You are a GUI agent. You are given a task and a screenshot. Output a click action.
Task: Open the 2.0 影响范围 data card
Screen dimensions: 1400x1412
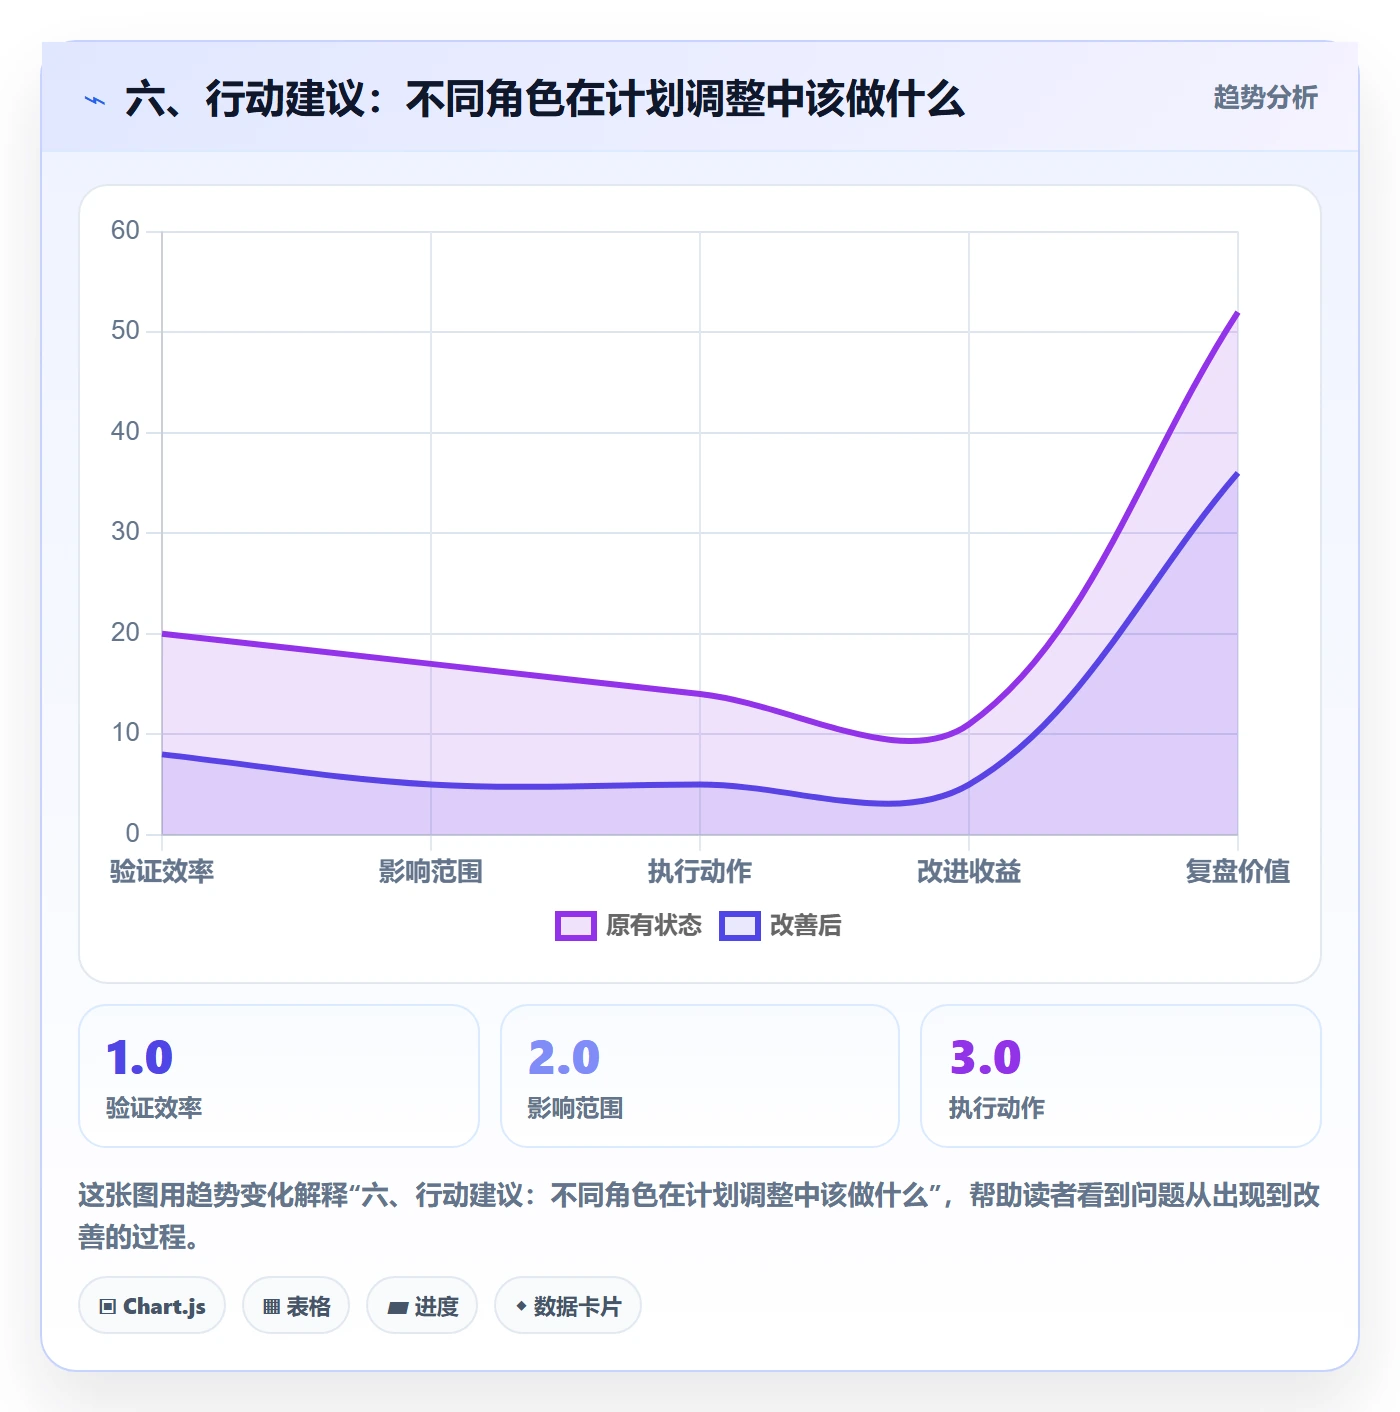[700, 1076]
